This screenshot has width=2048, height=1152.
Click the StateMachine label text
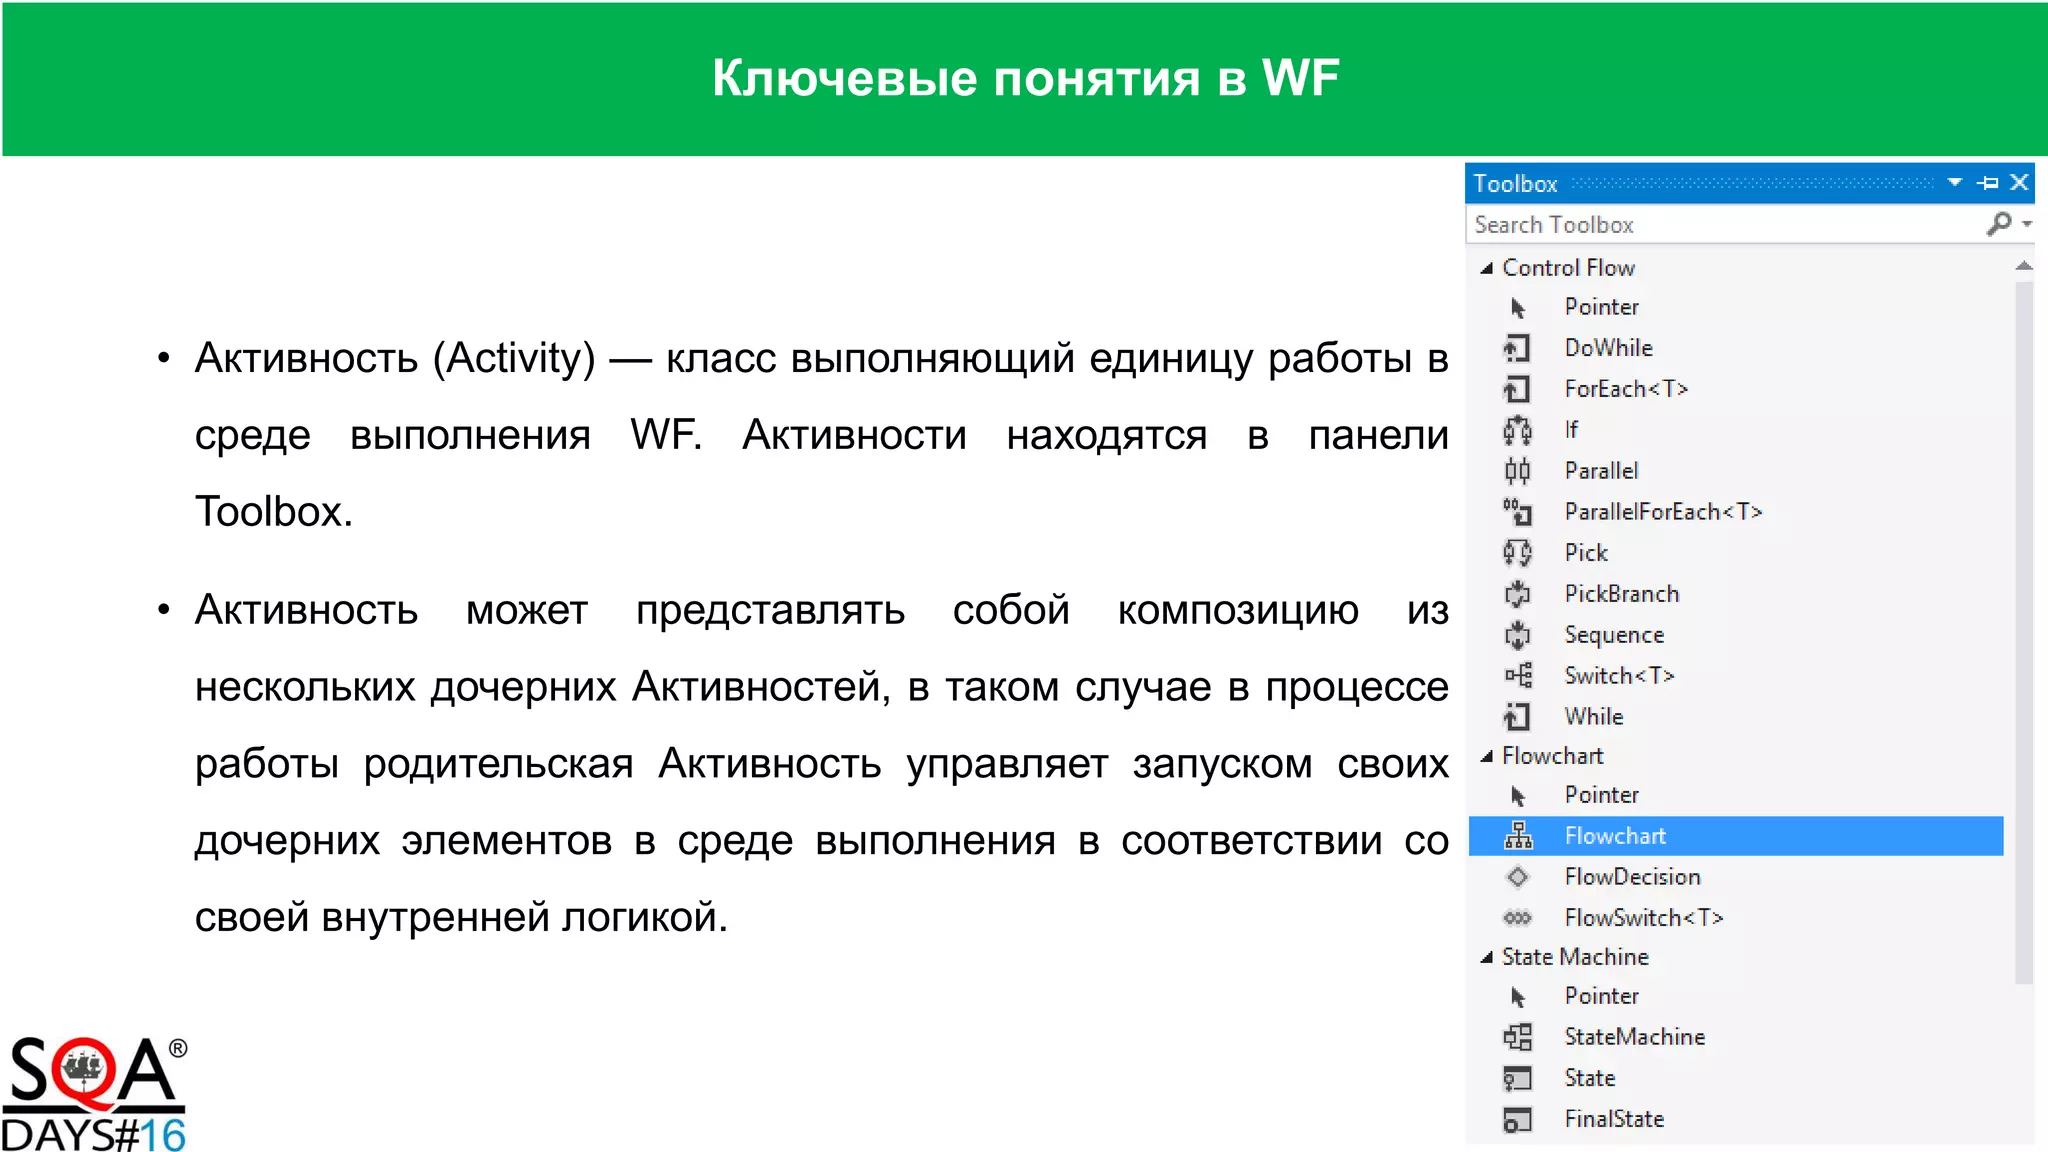click(x=1635, y=1037)
